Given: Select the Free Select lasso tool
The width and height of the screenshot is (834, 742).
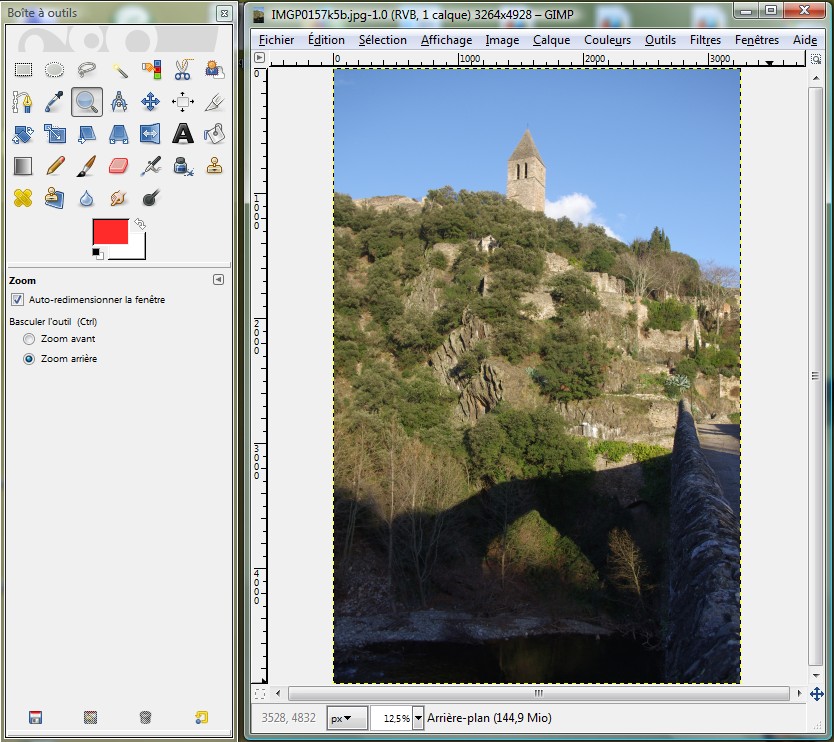Looking at the screenshot, I should [86, 70].
